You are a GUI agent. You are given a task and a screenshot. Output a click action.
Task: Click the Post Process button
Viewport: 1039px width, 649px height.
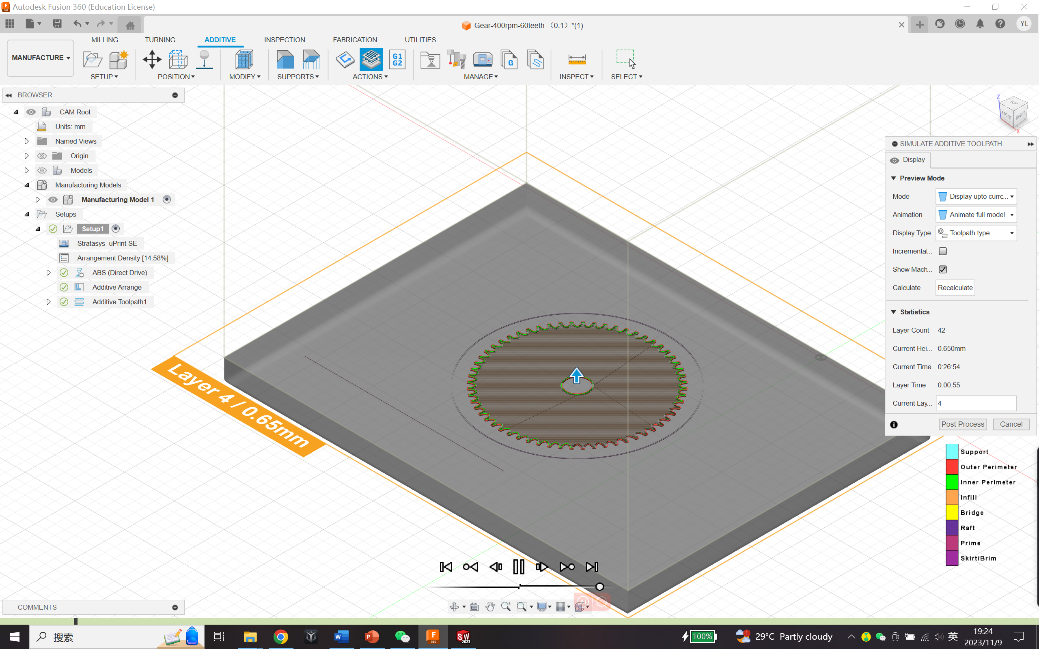(963, 424)
